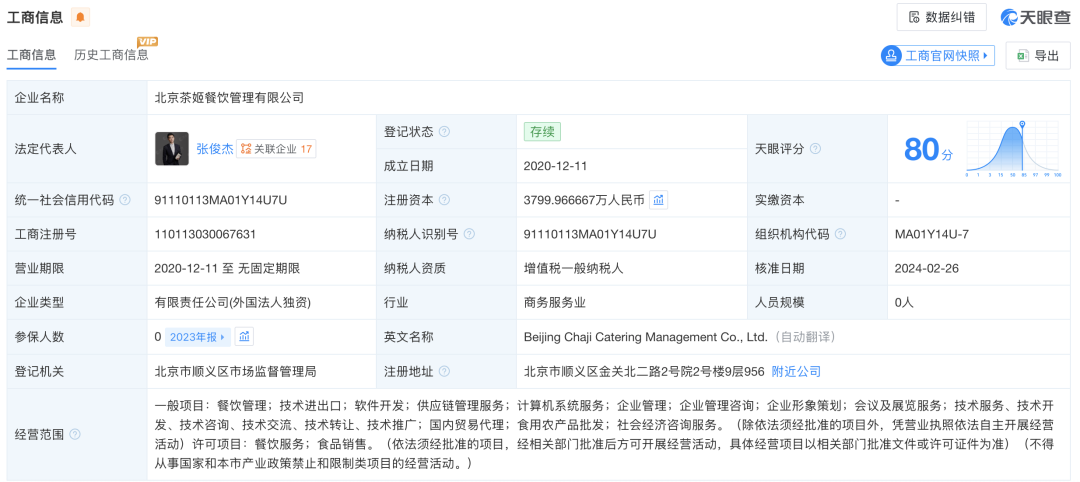Select 增值税一般纳税人 taxpayer qualification
Image resolution: width=1080 pixels, height=482 pixels.
click(x=573, y=269)
